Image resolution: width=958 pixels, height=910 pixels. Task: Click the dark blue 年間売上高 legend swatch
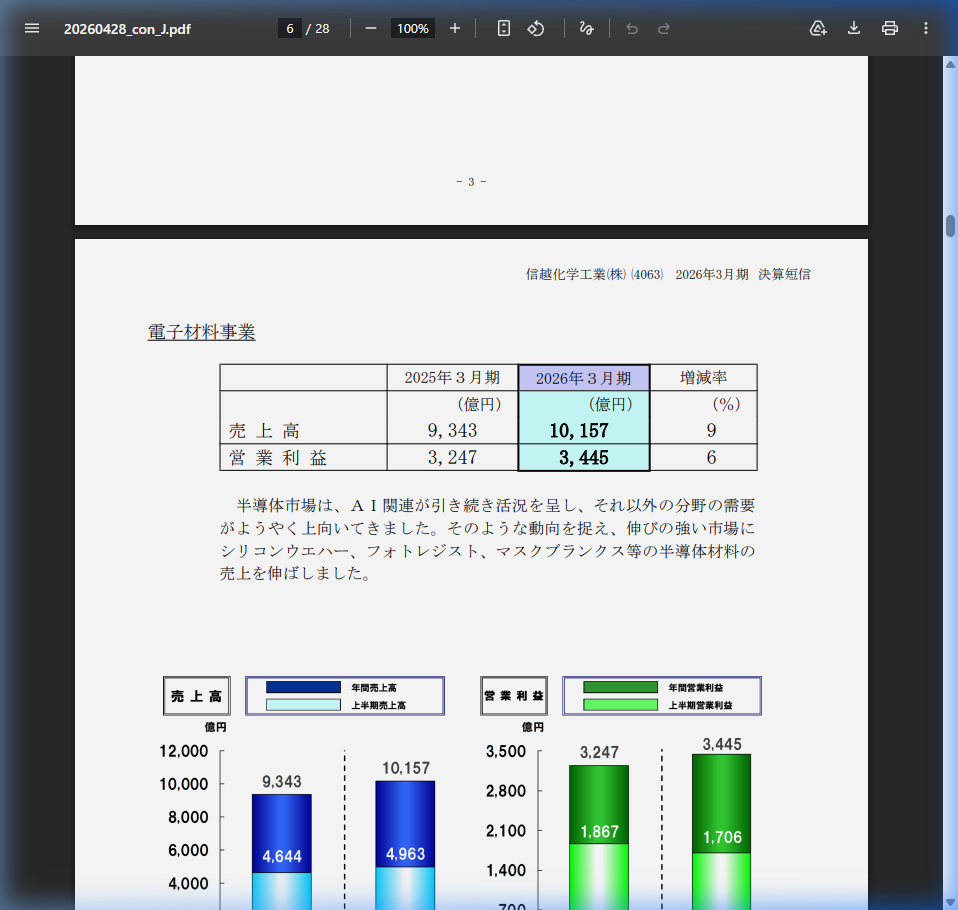(x=303, y=687)
